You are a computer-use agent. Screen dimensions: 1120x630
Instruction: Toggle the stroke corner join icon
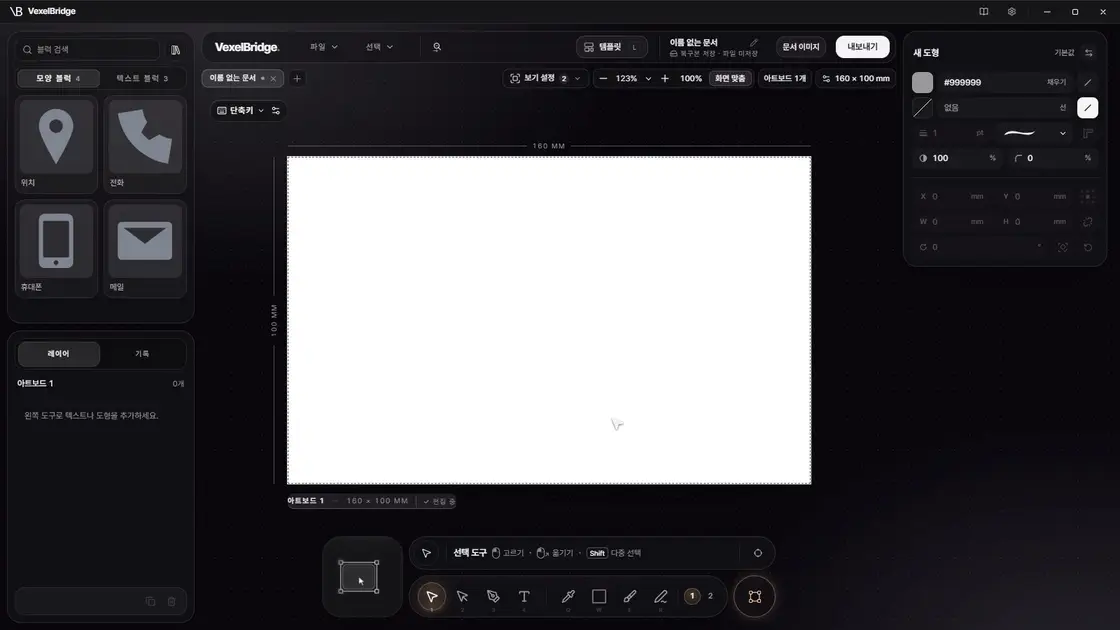[x=1088, y=133]
